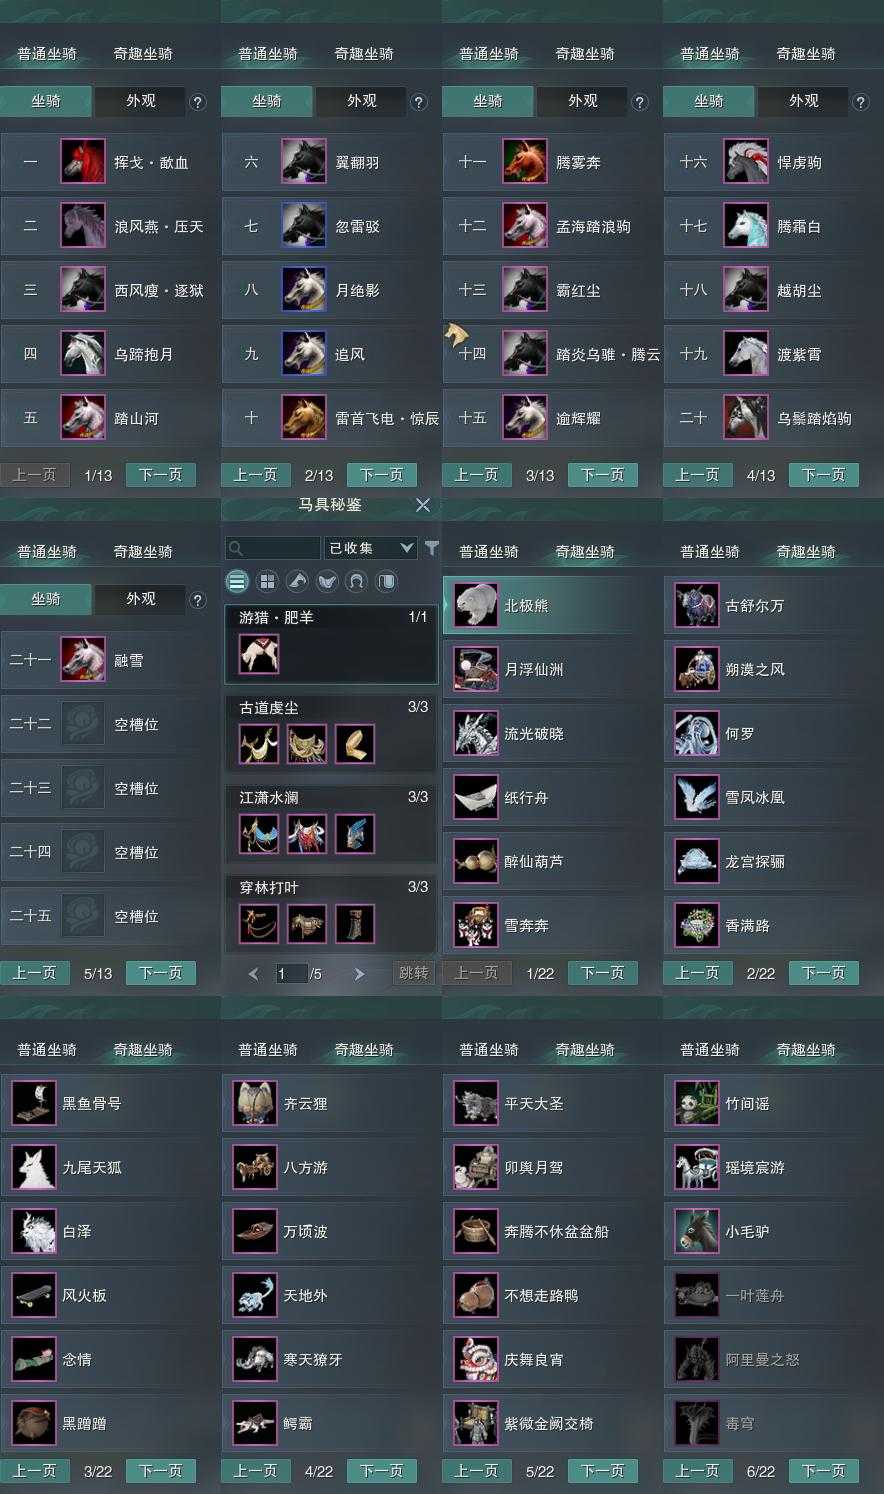
Task: Click the search box in 马具秘鉴
Action: [273, 548]
